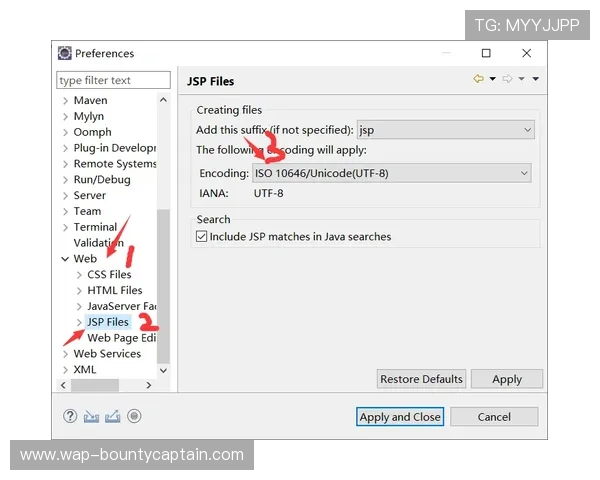Click the Restore Defaults button
Screen dimensions: 600x480
[421, 379]
